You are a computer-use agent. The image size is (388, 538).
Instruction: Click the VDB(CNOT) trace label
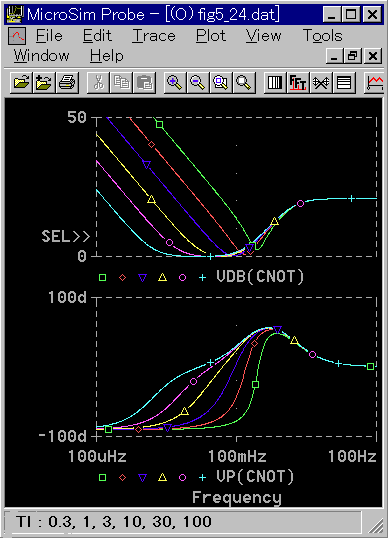tap(260, 277)
